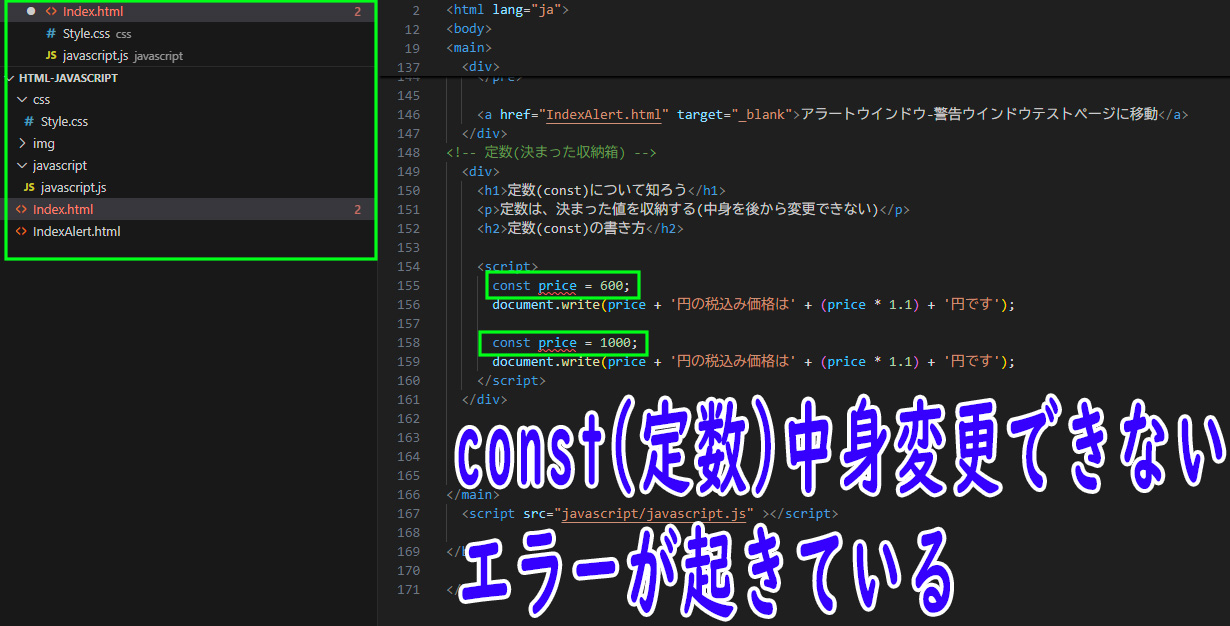
Task: Click the value 600 on line 155
Action: pos(611,286)
